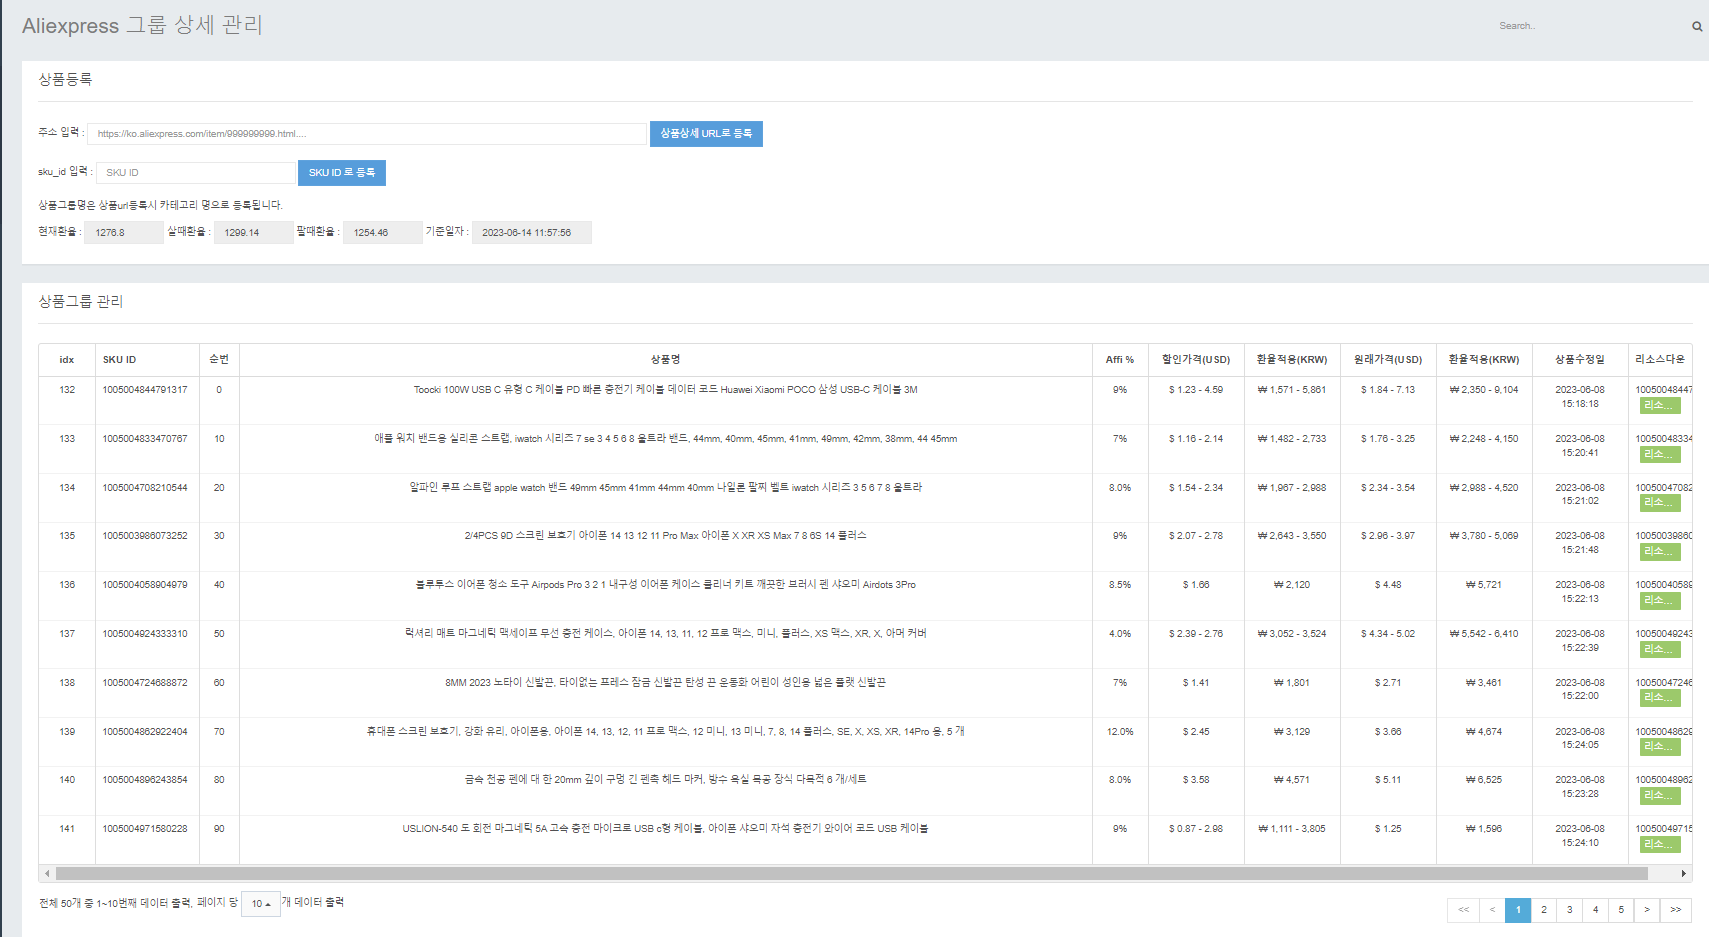This screenshot has height=937, width=1709.
Task: Jump to last page with >> arrow
Action: pos(1675,910)
